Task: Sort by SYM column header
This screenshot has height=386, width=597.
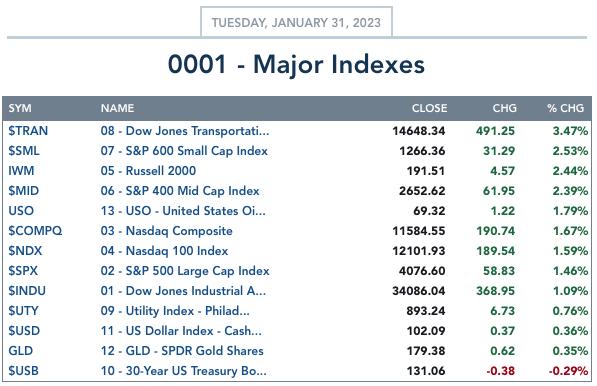Action: 20,108
